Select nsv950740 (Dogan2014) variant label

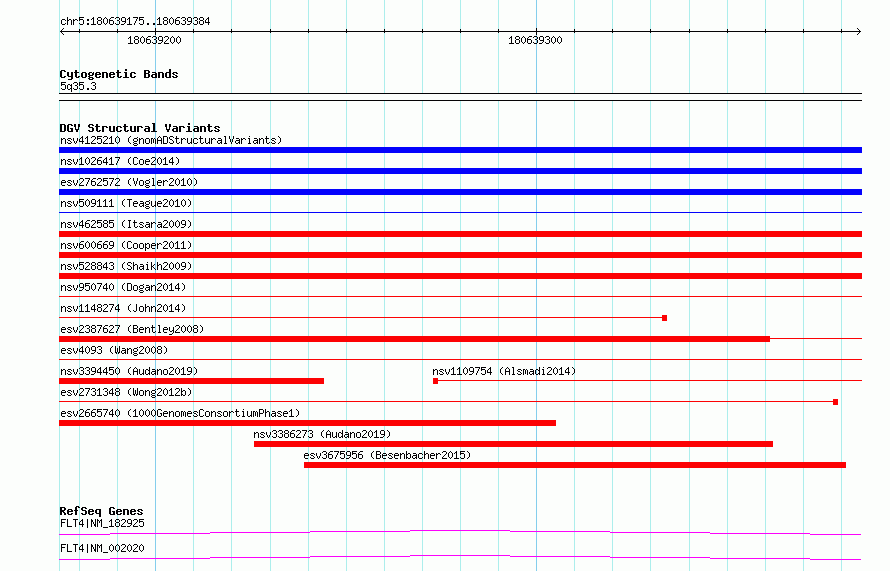click(x=123, y=287)
